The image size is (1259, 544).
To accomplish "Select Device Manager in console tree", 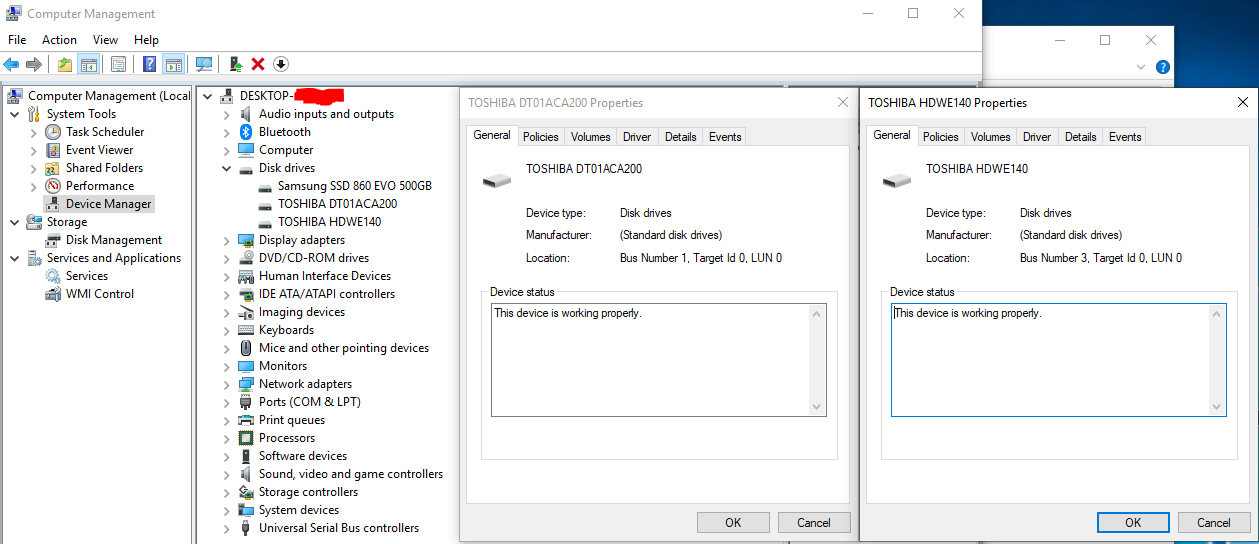I will [108, 204].
